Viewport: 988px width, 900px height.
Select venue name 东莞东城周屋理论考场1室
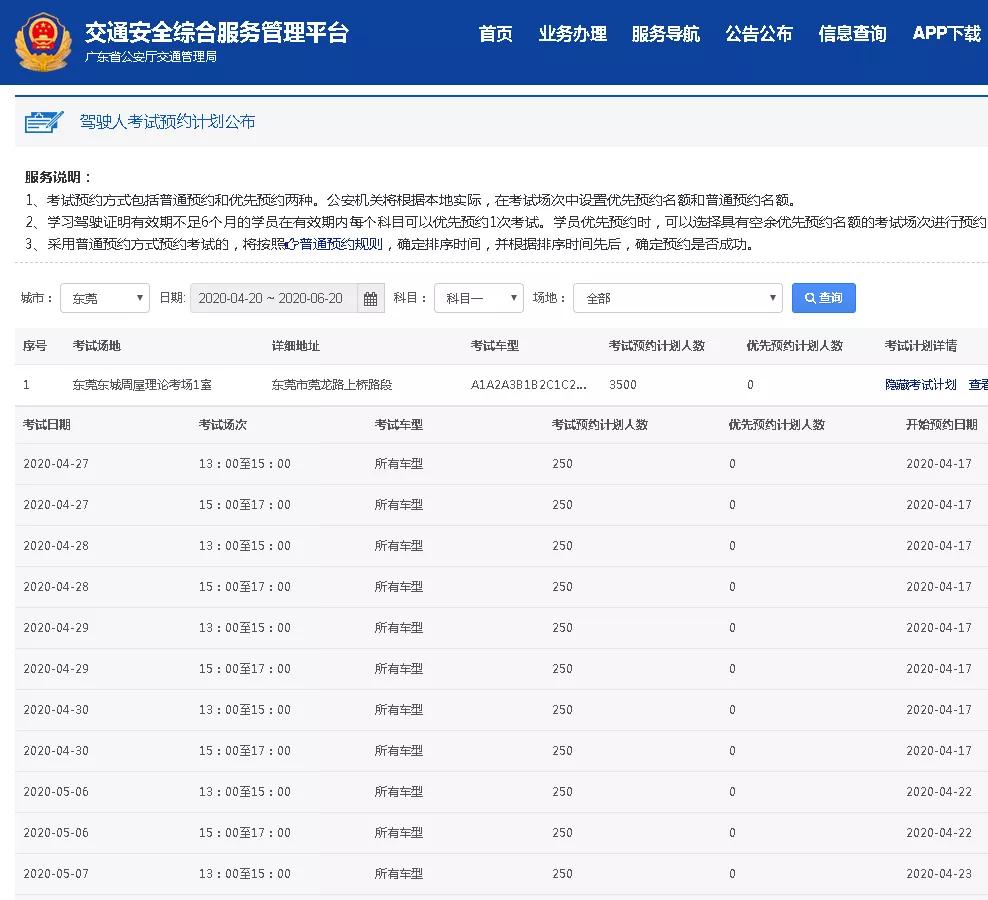[x=142, y=384]
